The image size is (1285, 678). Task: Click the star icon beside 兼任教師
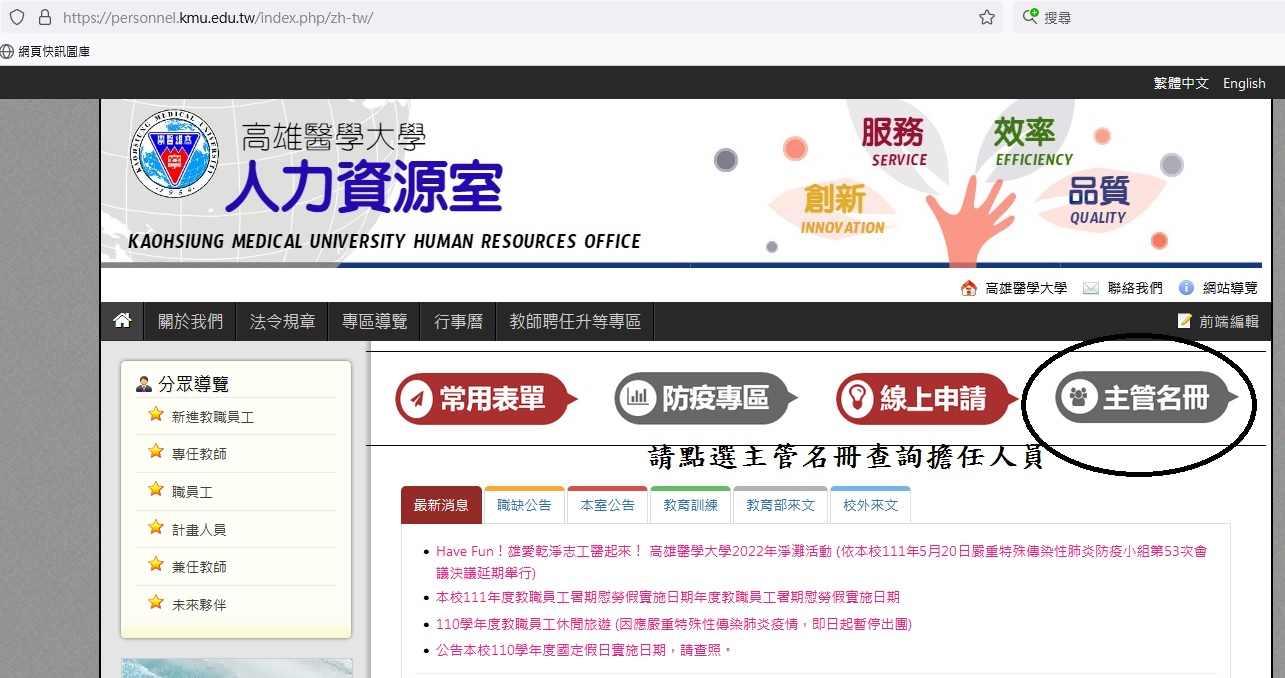pyautogui.click(x=156, y=564)
